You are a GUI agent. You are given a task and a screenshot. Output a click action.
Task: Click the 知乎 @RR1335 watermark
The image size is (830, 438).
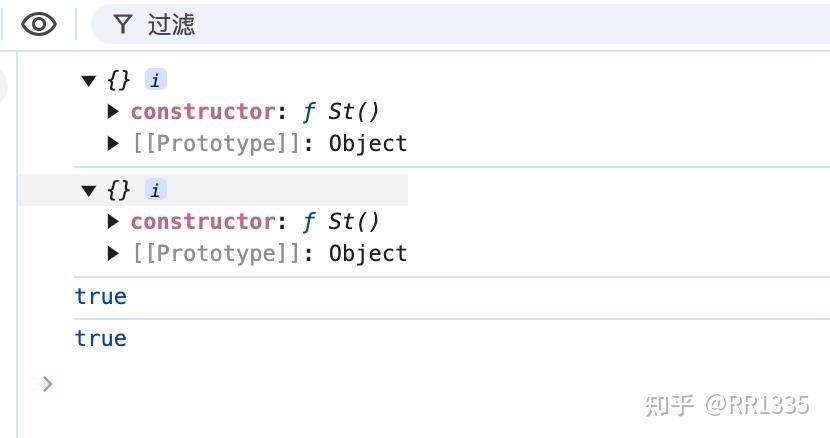[x=727, y=405]
